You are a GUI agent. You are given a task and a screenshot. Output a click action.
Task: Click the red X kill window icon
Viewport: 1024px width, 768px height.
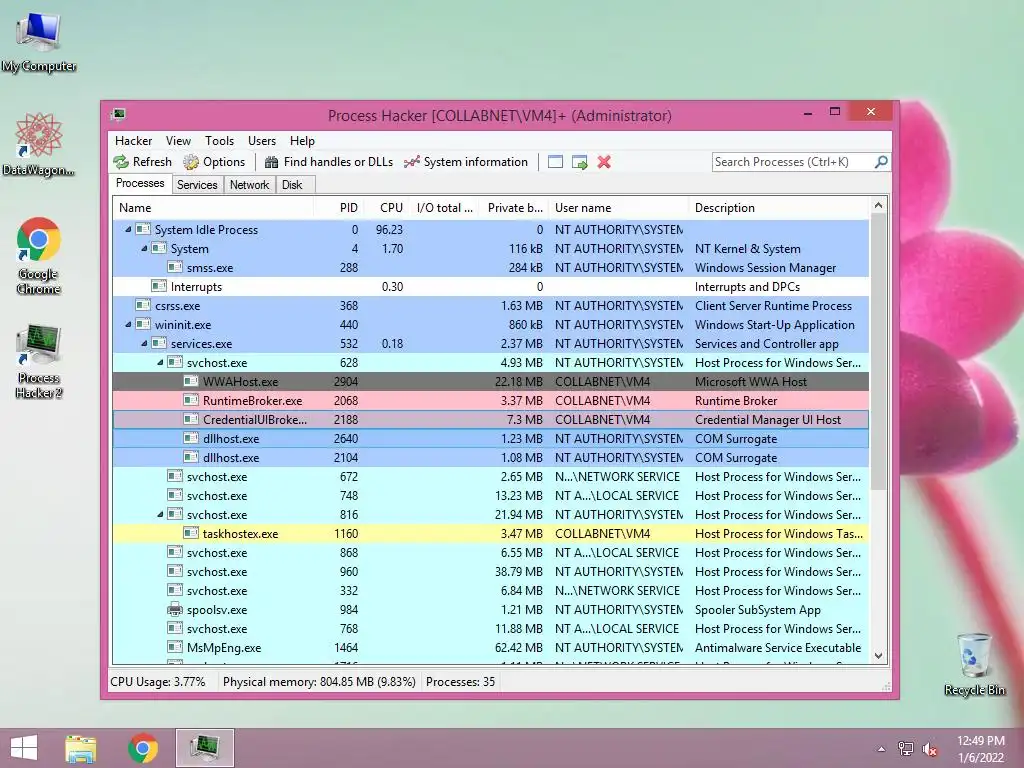pyautogui.click(x=604, y=162)
